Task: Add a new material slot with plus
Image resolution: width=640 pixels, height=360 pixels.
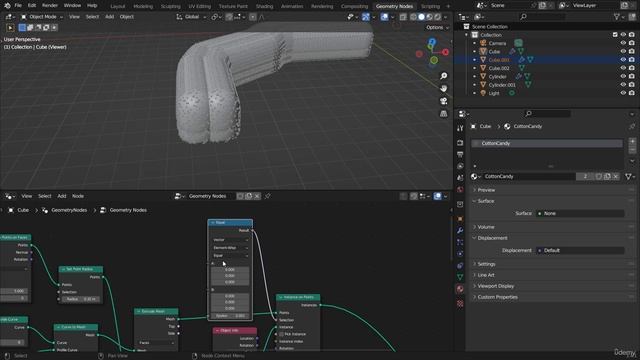Action: click(632, 142)
